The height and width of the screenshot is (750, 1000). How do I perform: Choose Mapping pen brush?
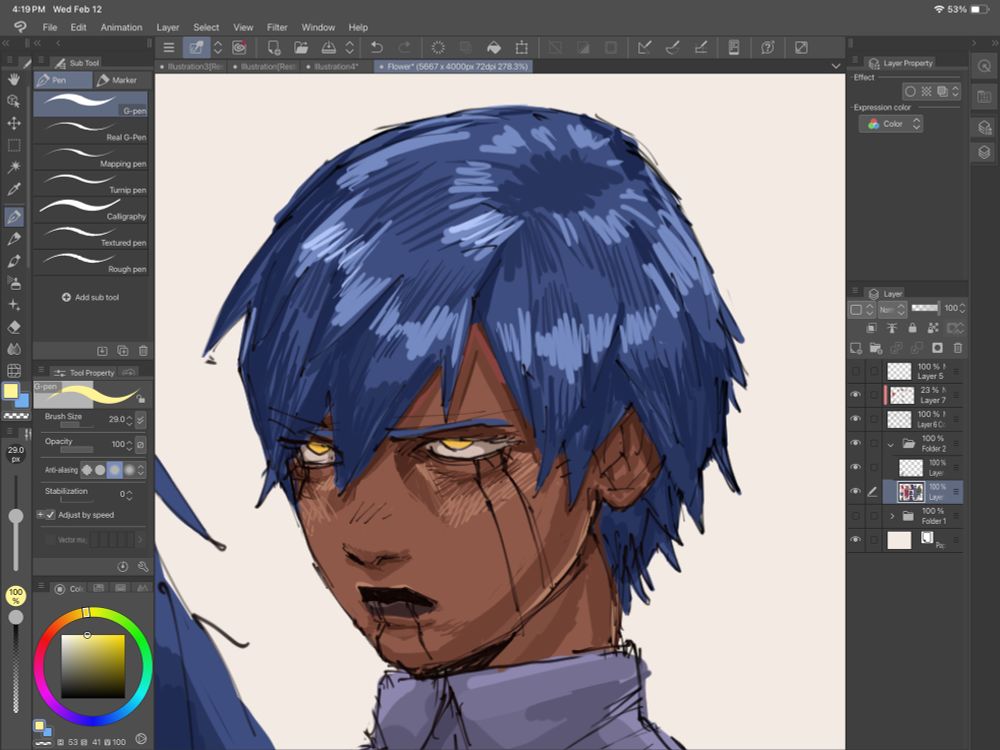click(x=91, y=157)
